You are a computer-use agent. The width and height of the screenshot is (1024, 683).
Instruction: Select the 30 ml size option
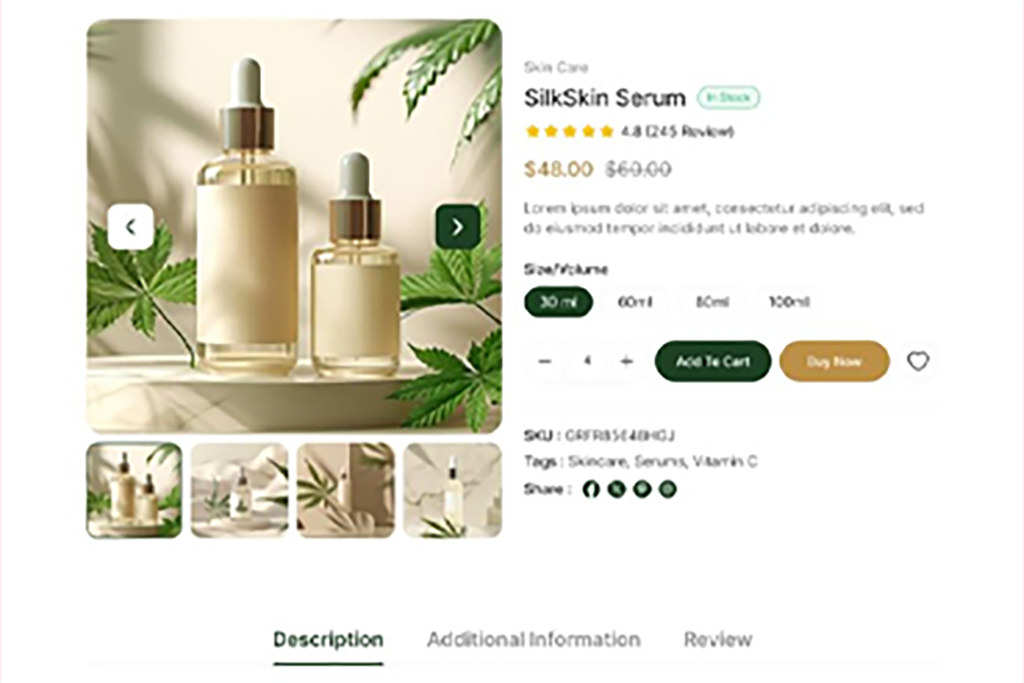(558, 302)
